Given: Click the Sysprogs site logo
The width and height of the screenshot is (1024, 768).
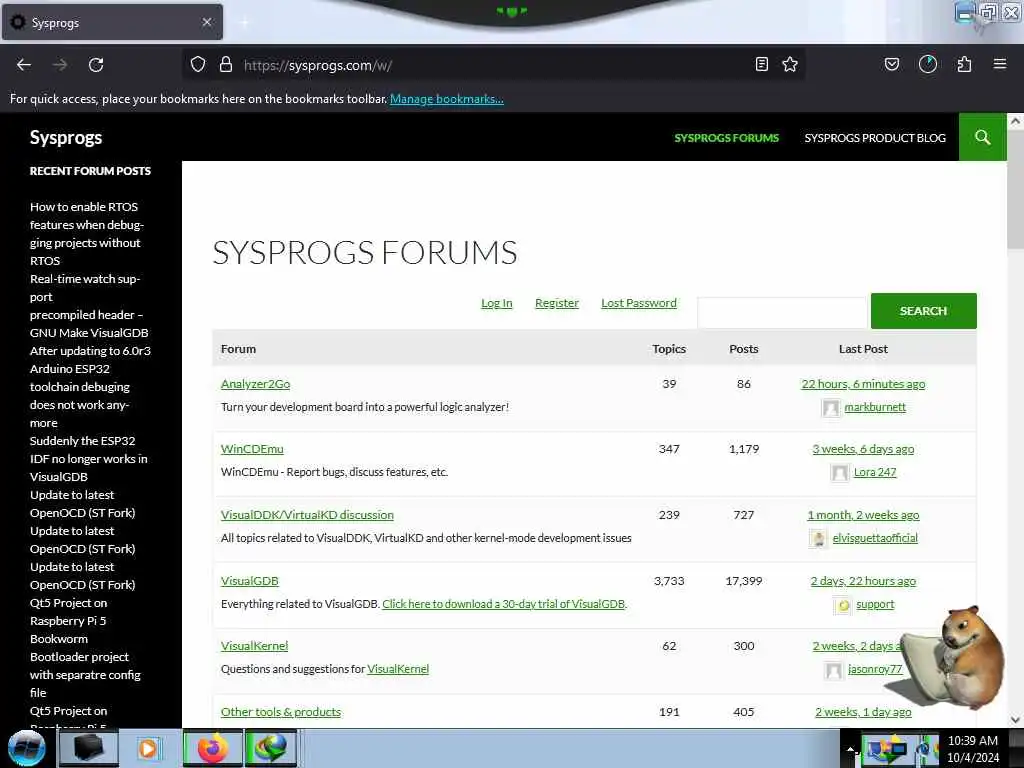Looking at the screenshot, I should click(x=66, y=138).
